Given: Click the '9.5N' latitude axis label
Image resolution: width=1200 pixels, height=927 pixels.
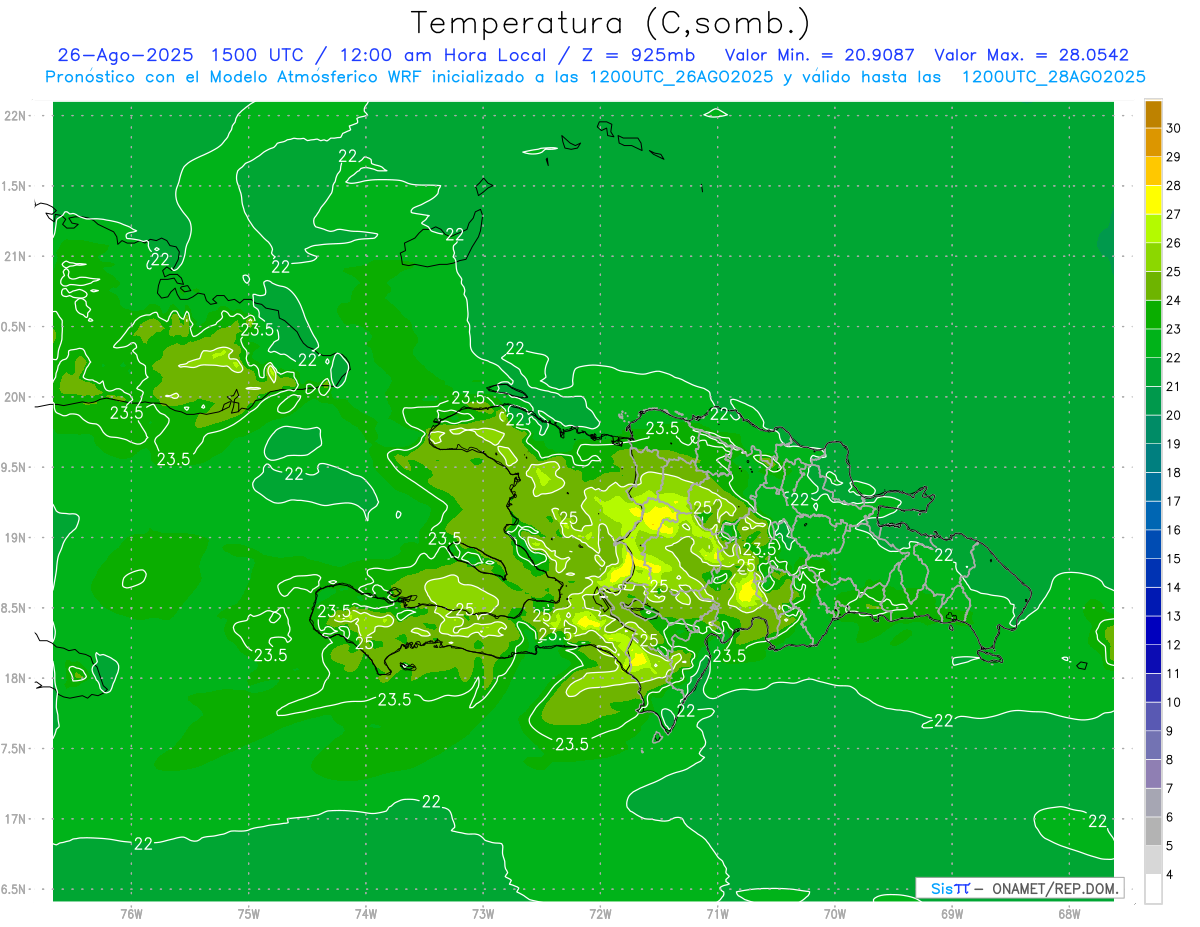Looking at the screenshot, I should click(14, 467).
